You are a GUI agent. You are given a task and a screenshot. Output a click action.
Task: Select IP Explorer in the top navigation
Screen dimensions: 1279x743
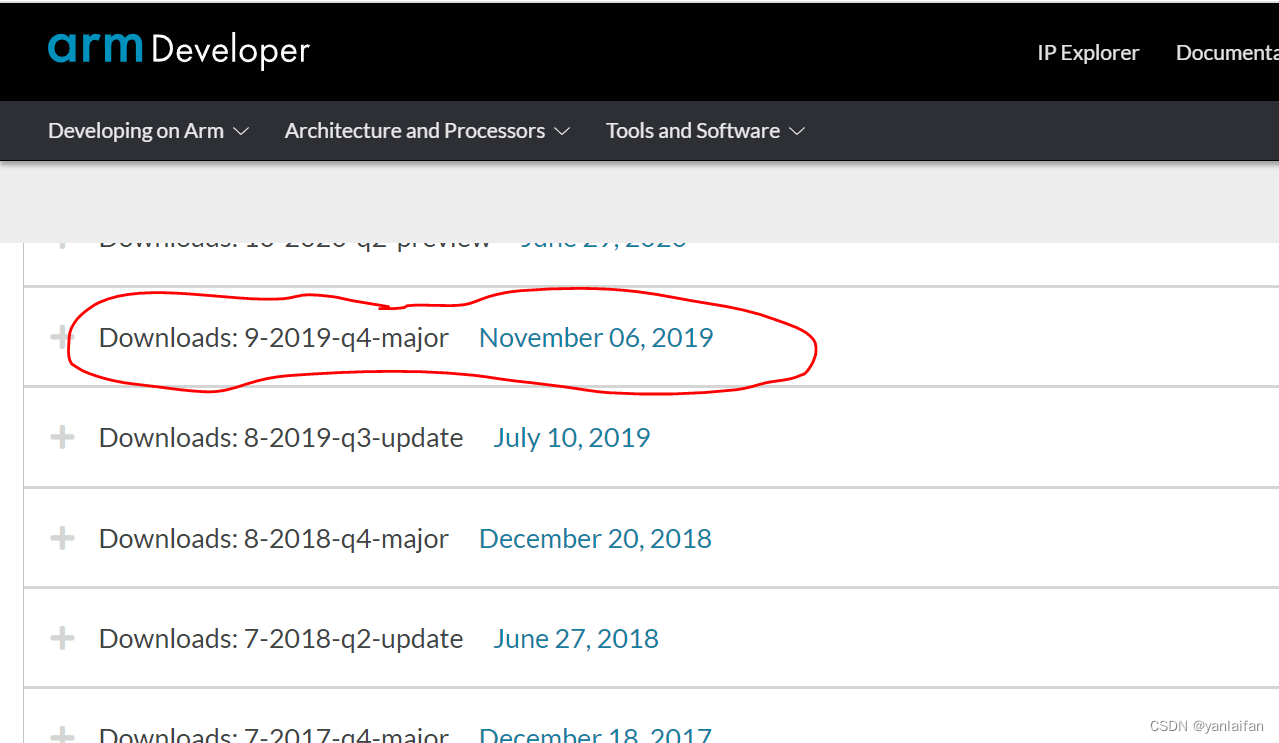[1087, 52]
